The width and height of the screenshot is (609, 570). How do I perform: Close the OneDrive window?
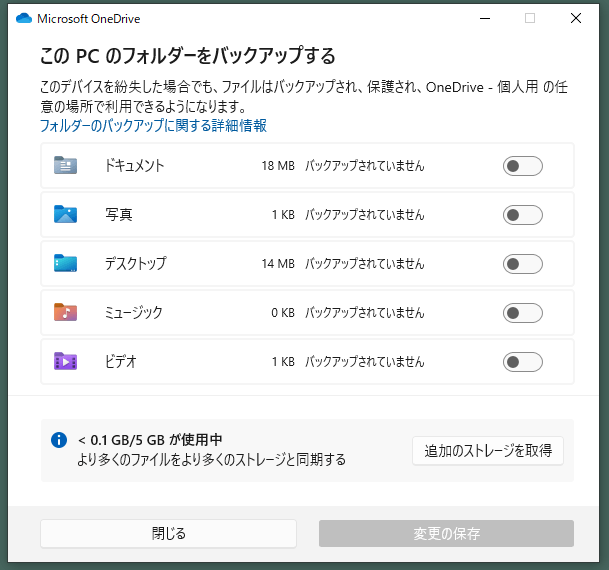coord(576,18)
